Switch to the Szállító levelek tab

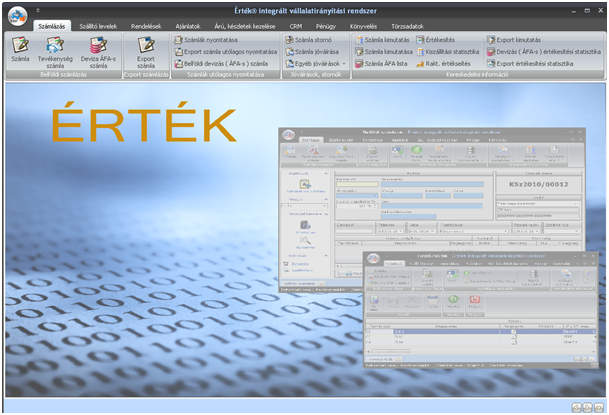point(98,26)
